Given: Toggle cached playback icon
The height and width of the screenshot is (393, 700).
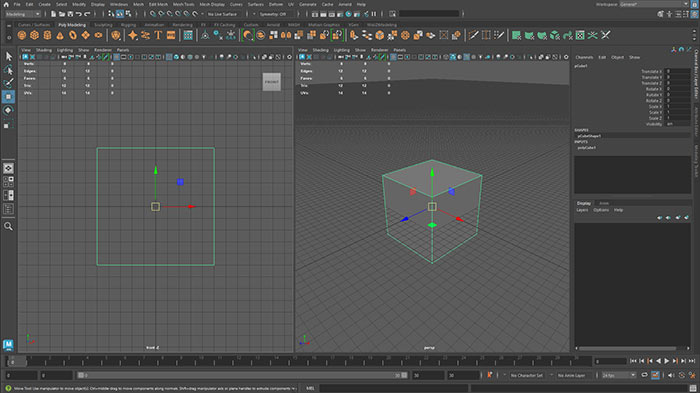Looking at the screenshot, I should pos(655,375).
